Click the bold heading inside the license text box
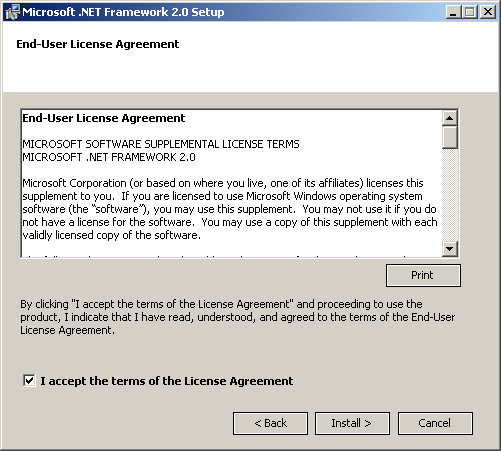 pos(104,118)
